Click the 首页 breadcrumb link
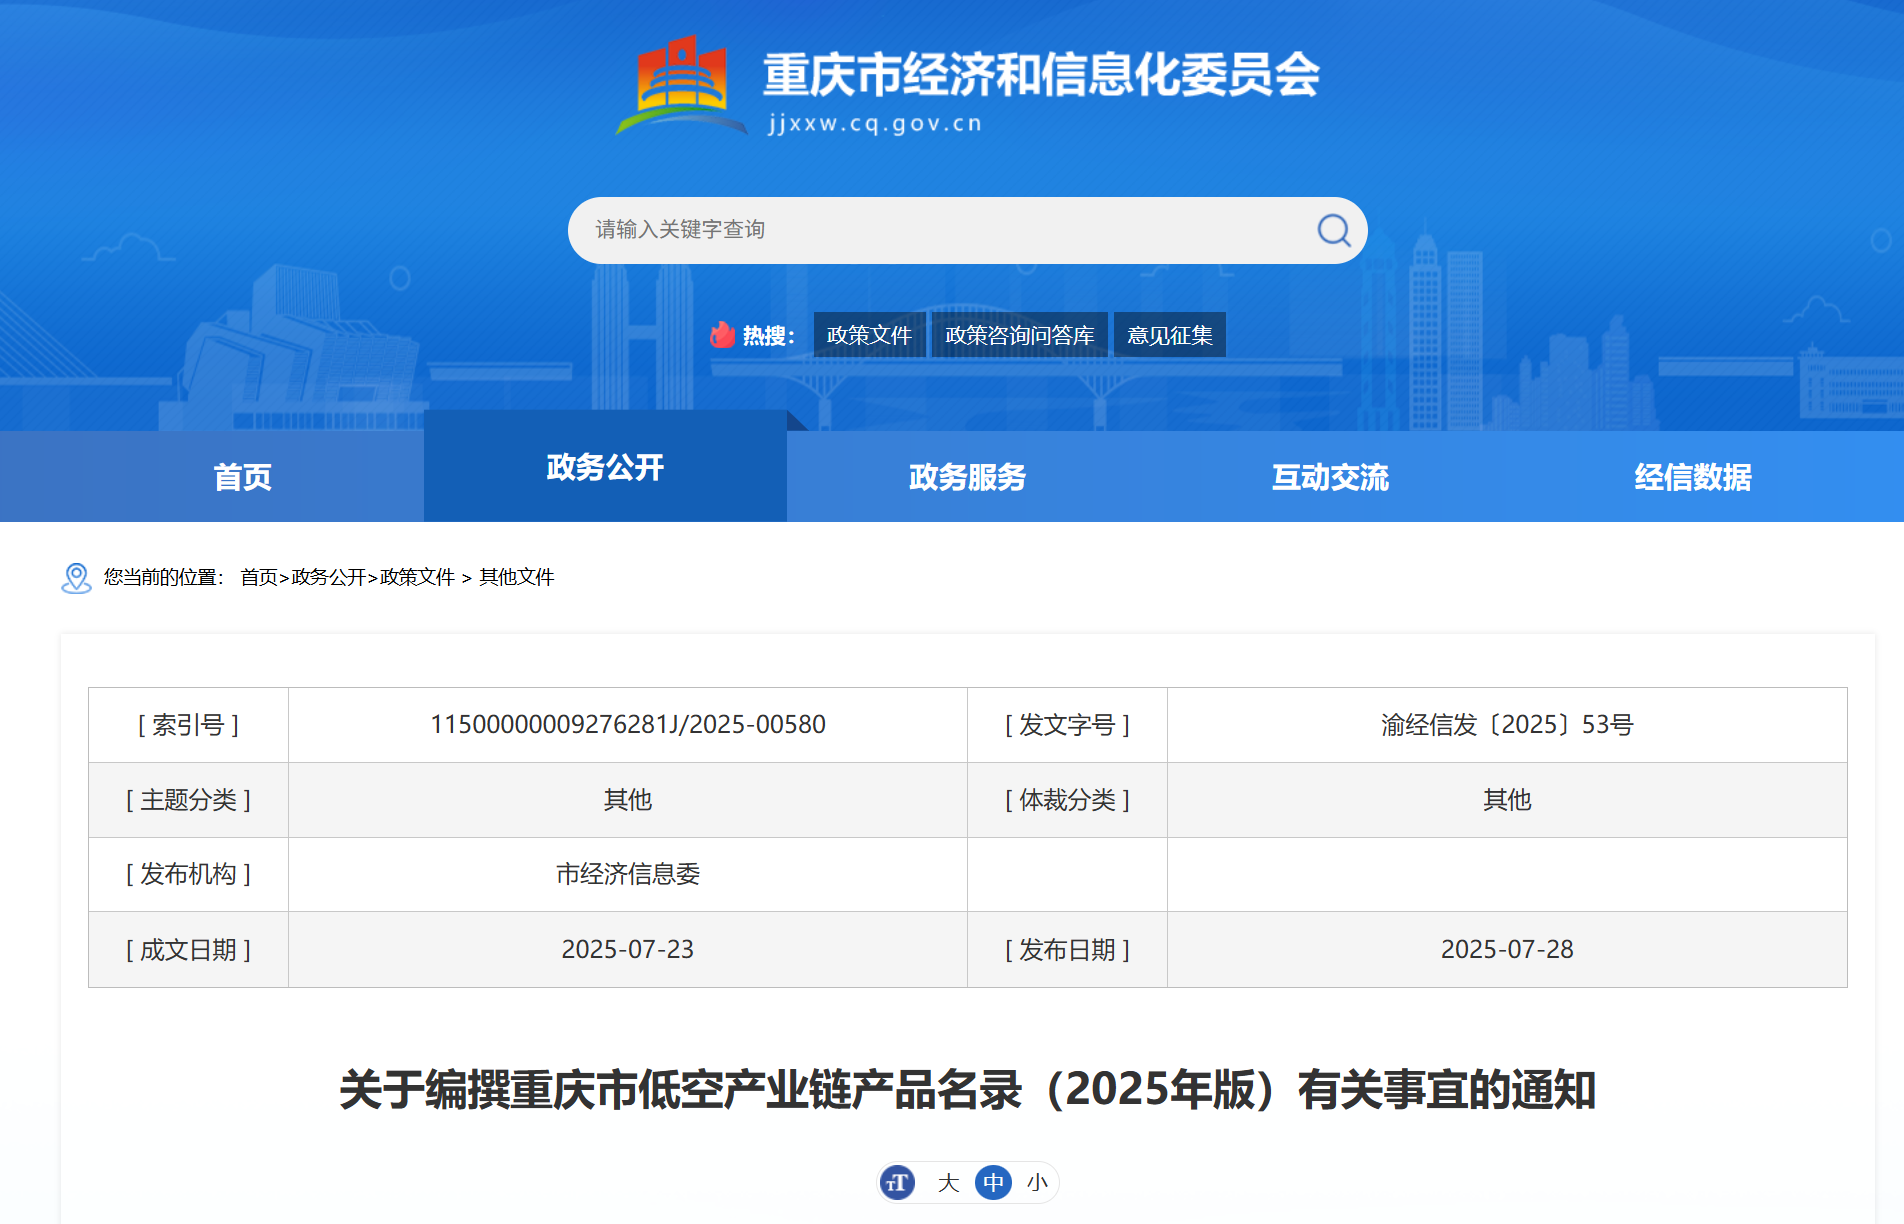 258,578
